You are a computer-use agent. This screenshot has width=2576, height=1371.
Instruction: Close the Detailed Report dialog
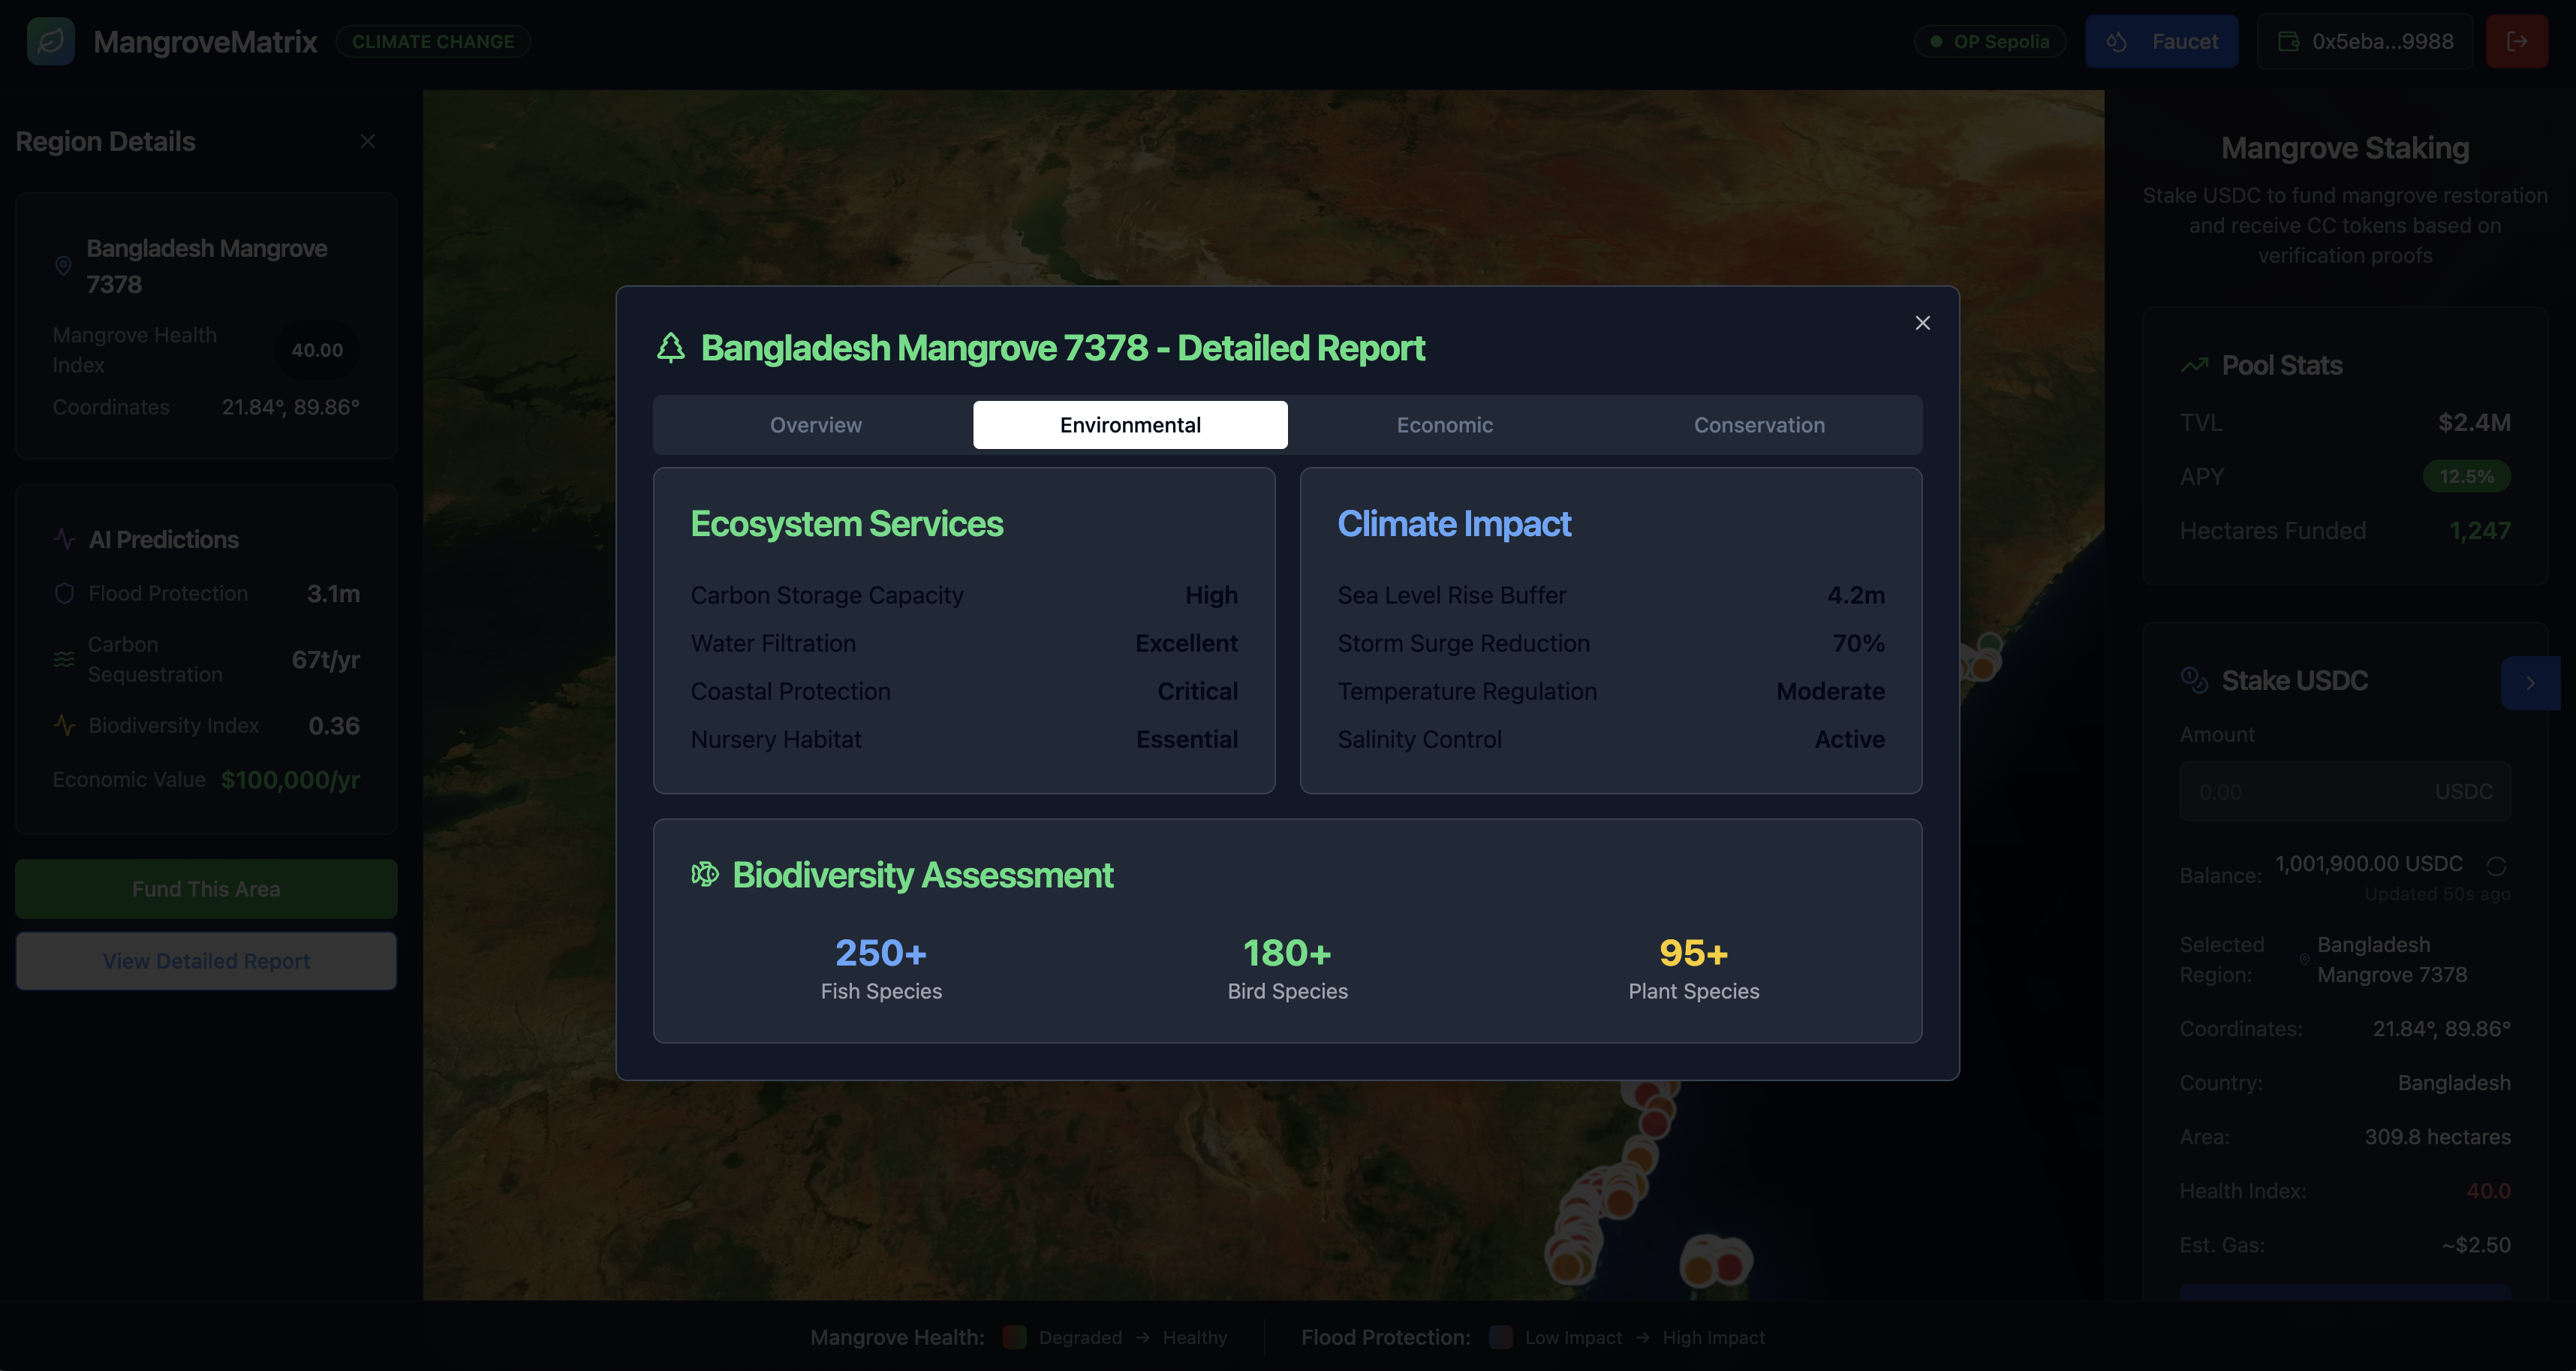point(1922,322)
